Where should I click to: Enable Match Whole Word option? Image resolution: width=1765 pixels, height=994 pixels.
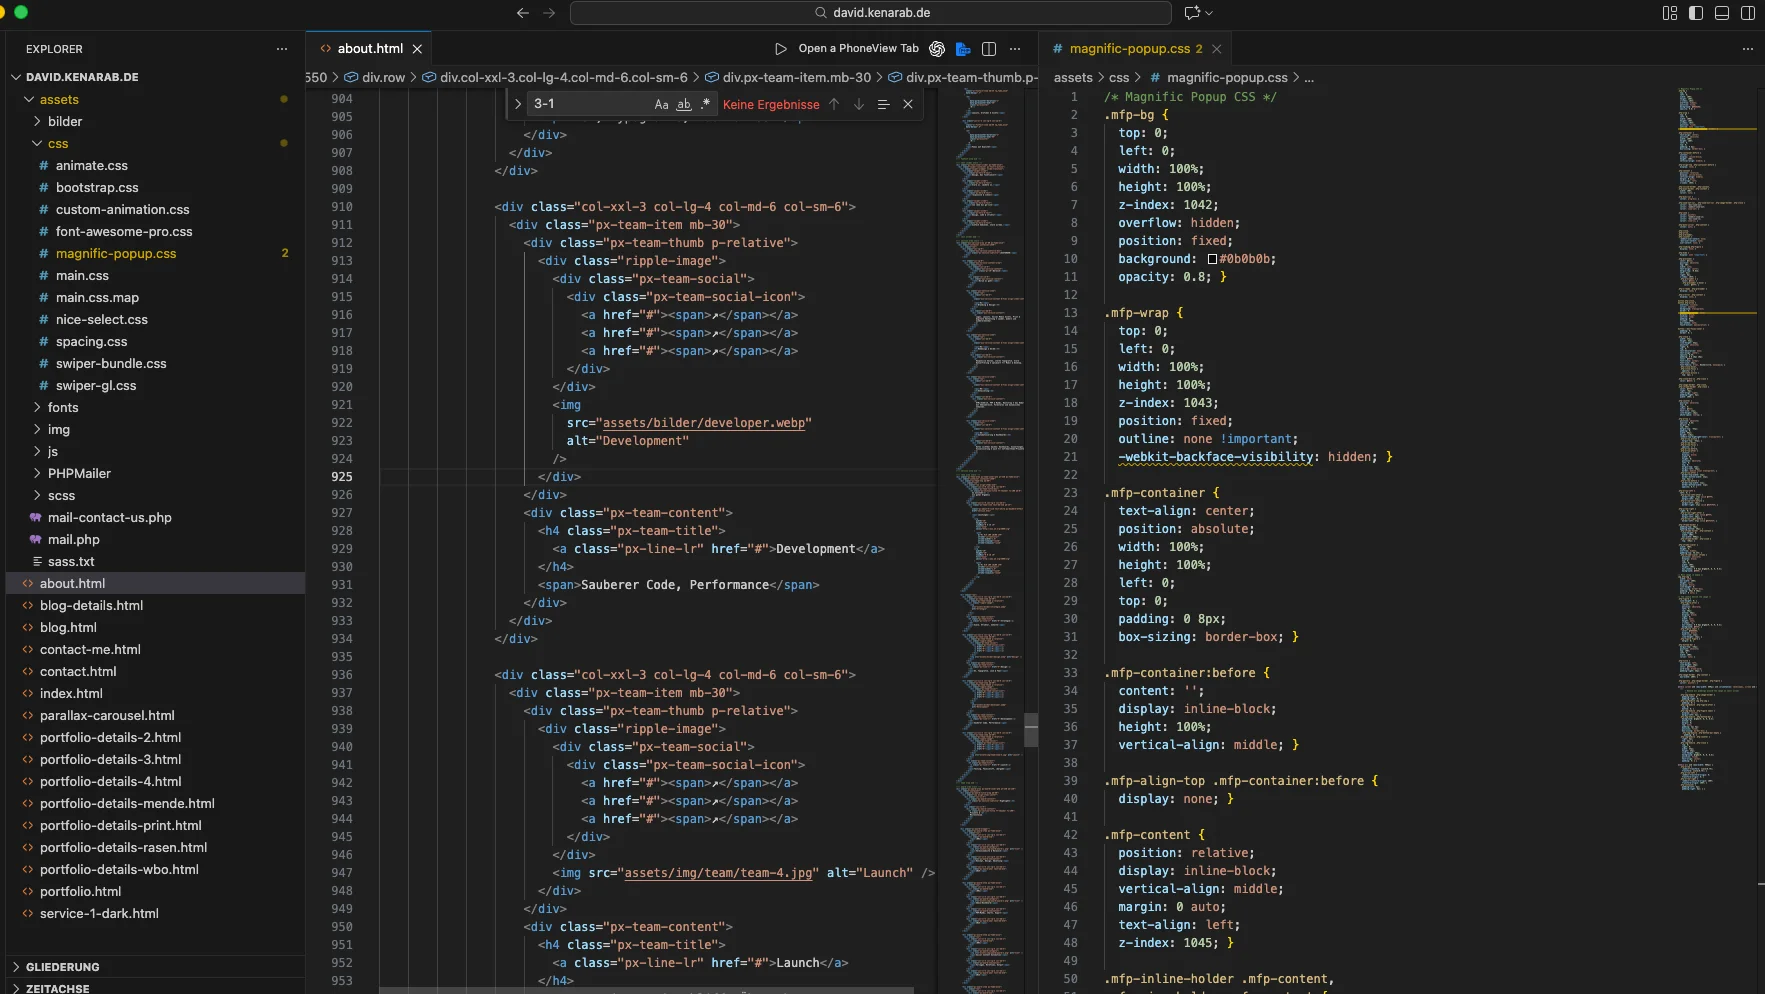[x=684, y=104]
